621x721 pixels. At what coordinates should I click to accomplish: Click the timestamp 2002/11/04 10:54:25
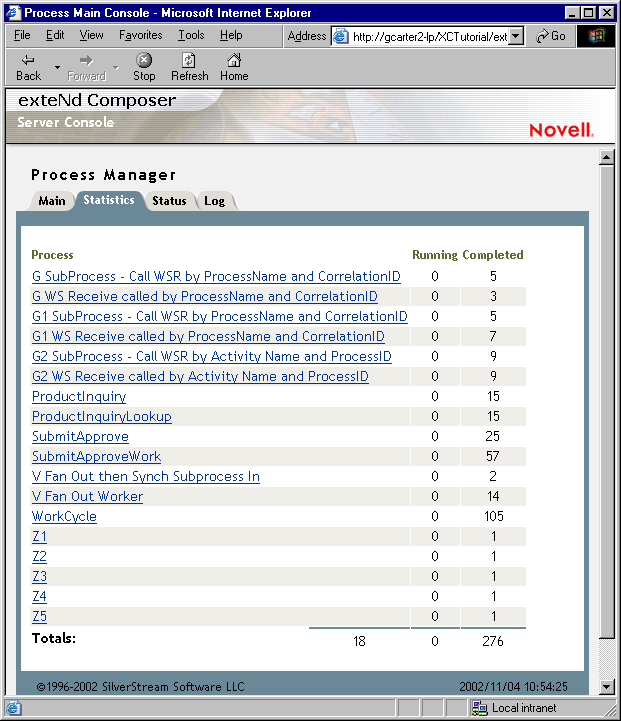[513, 687]
